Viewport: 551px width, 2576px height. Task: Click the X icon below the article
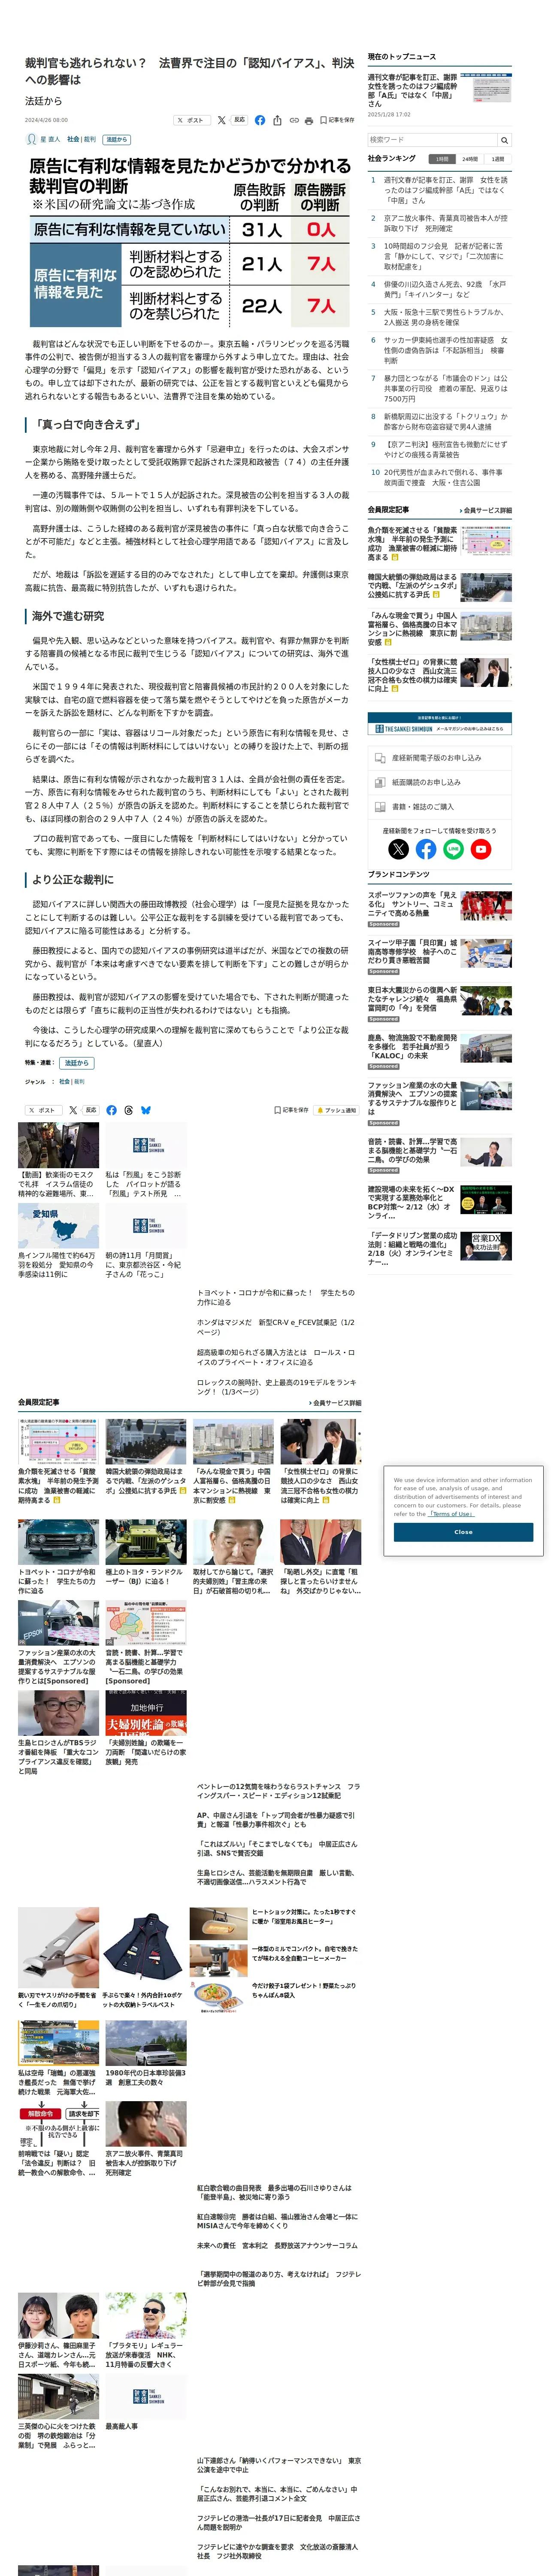[72, 1110]
